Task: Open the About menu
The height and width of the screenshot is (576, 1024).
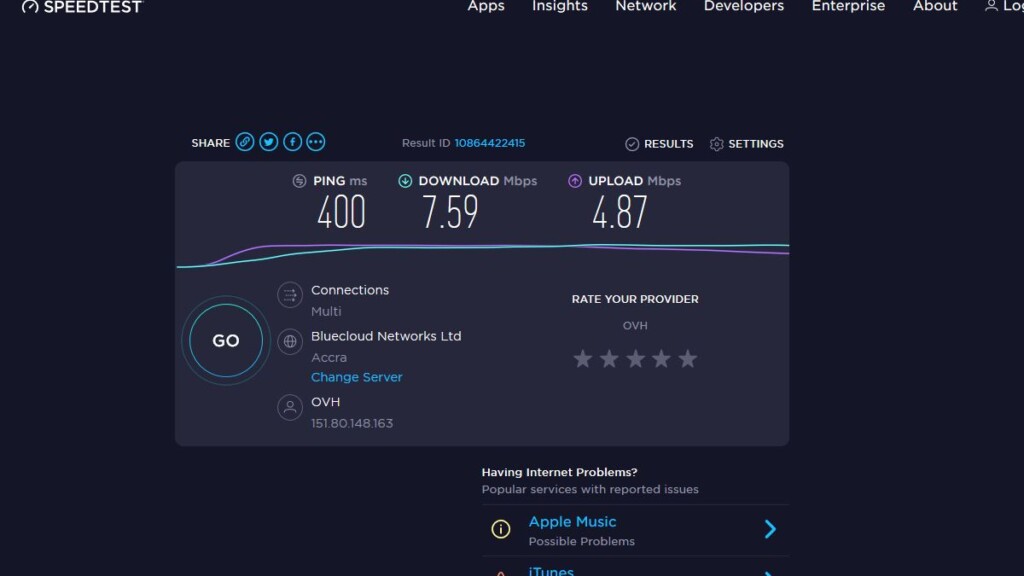Action: [x=935, y=6]
